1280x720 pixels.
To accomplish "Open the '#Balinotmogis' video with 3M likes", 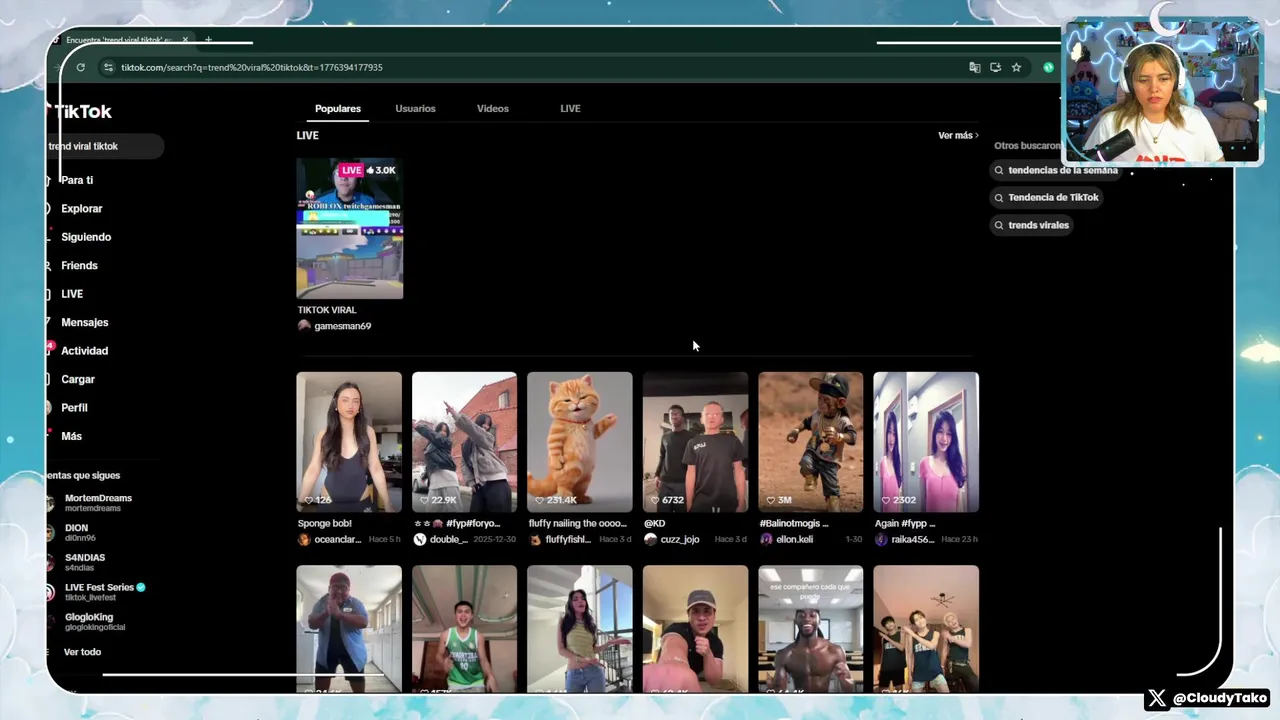I will pos(810,442).
